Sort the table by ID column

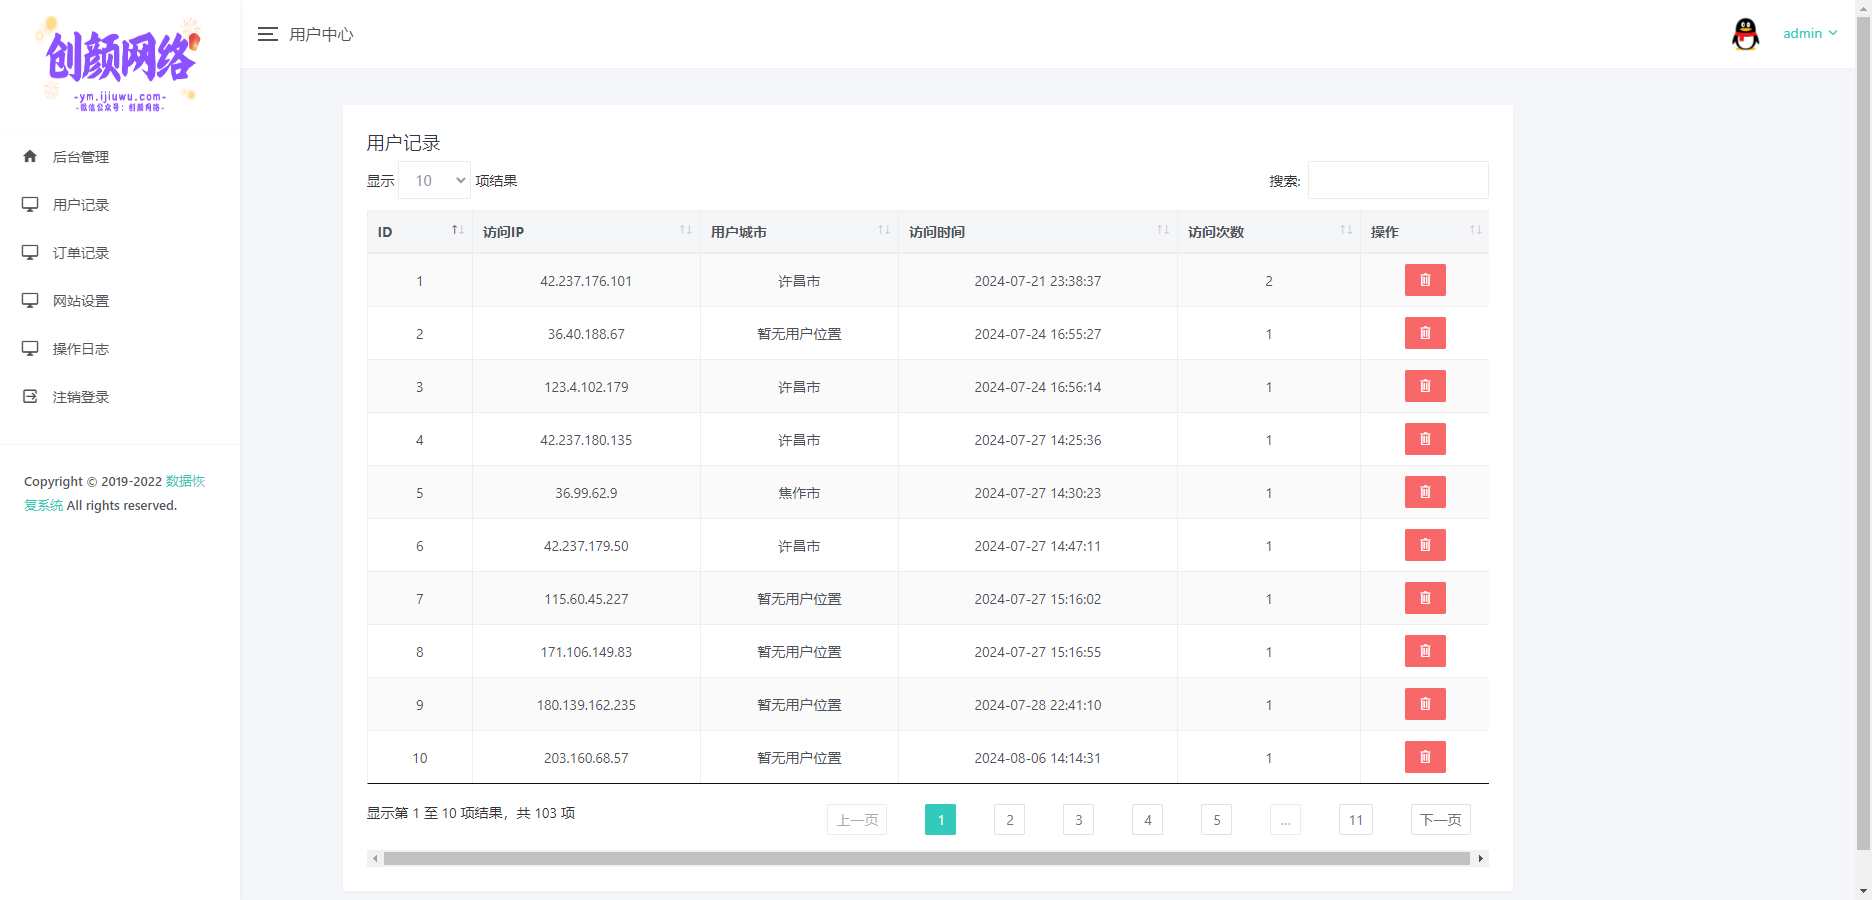[419, 232]
